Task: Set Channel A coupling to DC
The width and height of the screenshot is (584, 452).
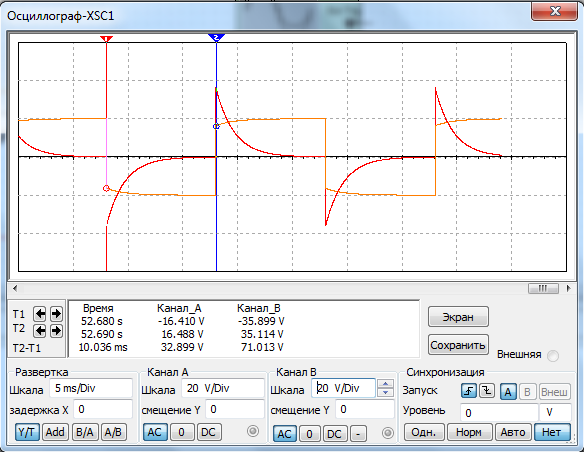Action: (209, 432)
